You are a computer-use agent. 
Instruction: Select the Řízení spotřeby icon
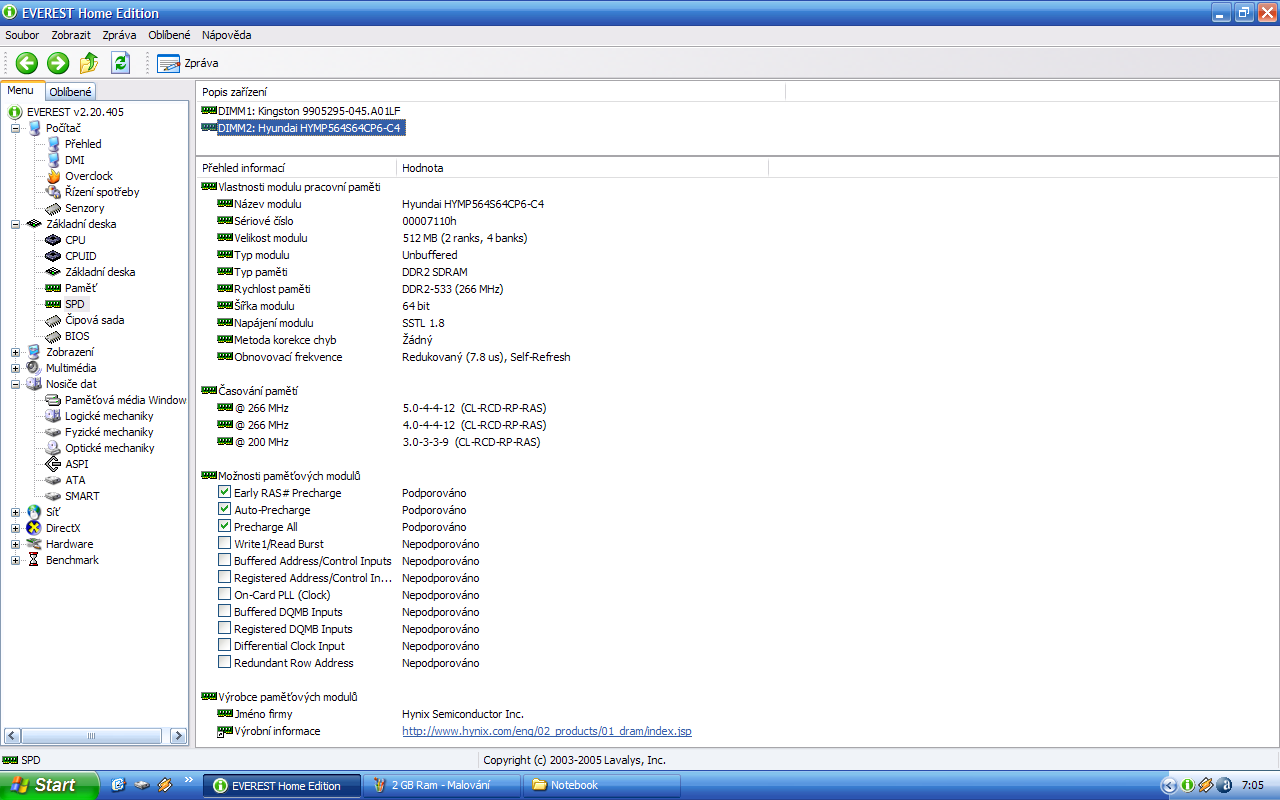click(x=54, y=192)
